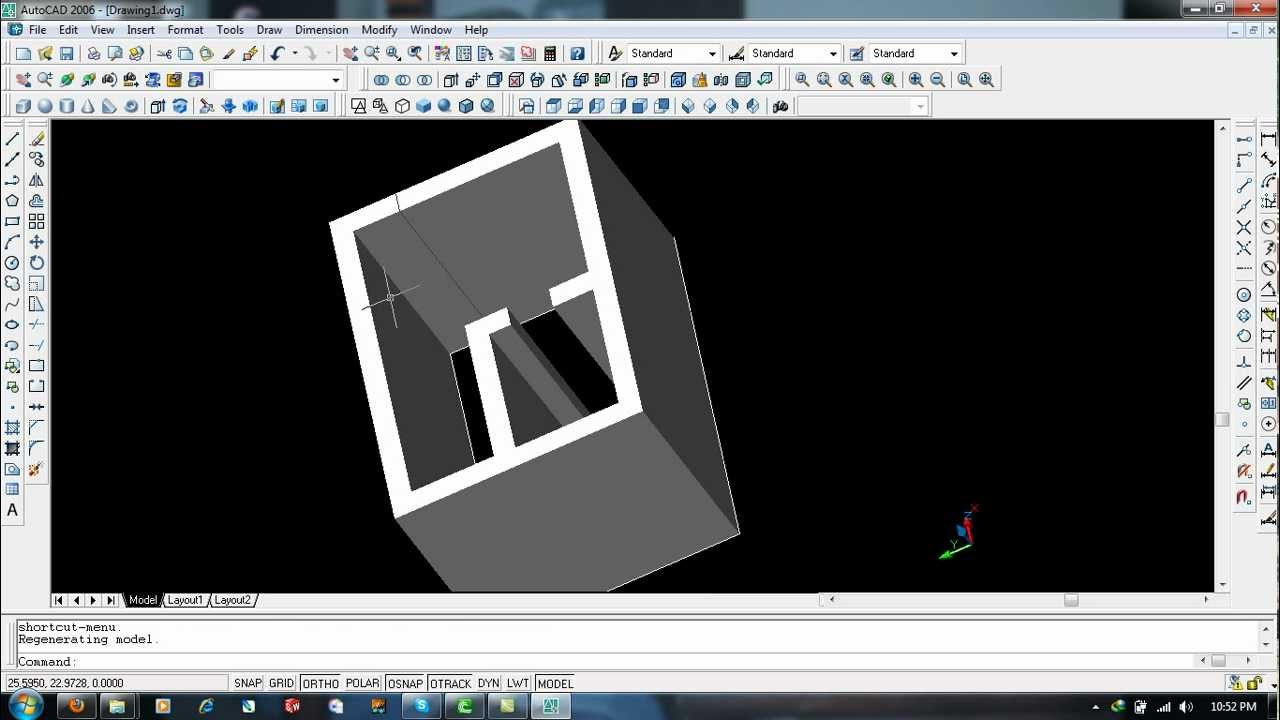The image size is (1280, 720).
Task: Click the Zoom Out minus magnifier icon
Action: pos(938,80)
